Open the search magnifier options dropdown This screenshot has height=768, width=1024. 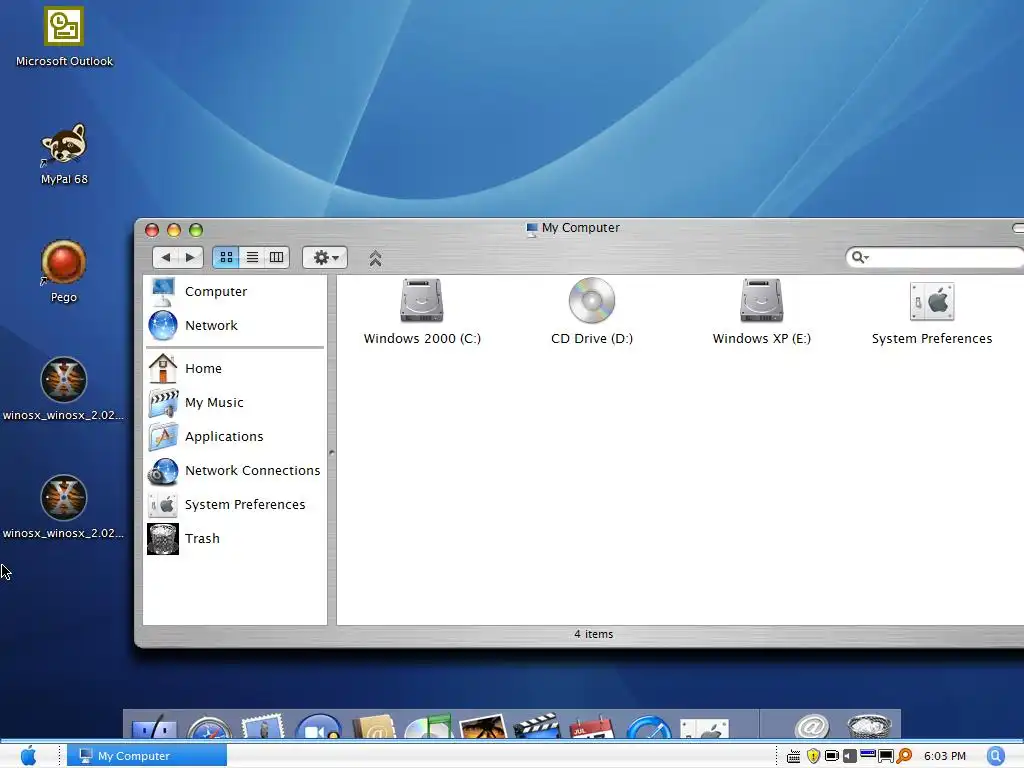point(860,257)
